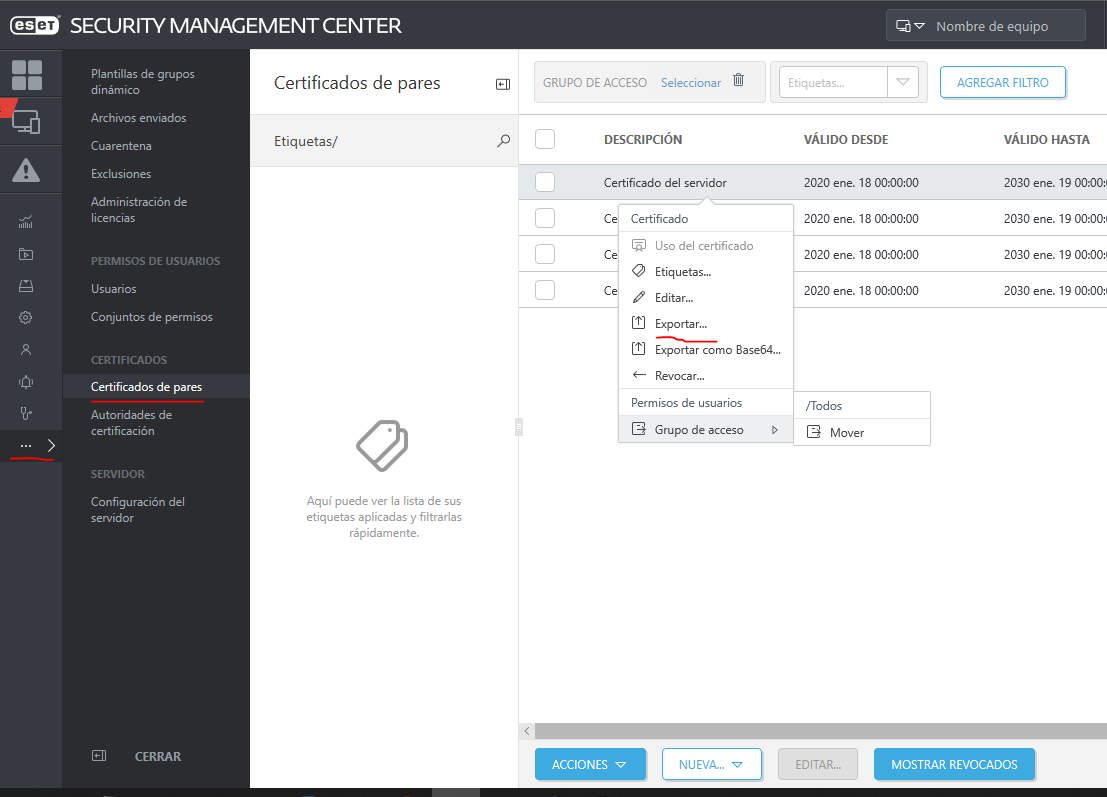This screenshot has height=797, width=1107.
Task: Check the second certificate row checkbox
Action: point(545,218)
